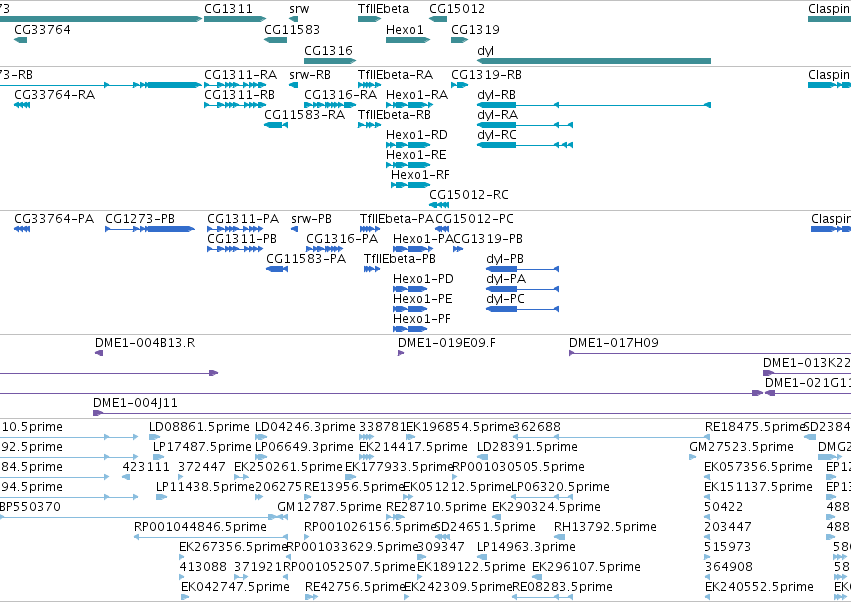This screenshot has width=851, height=602.
Task: Select the DME1-004B13.R BAC label
Action: (145, 343)
